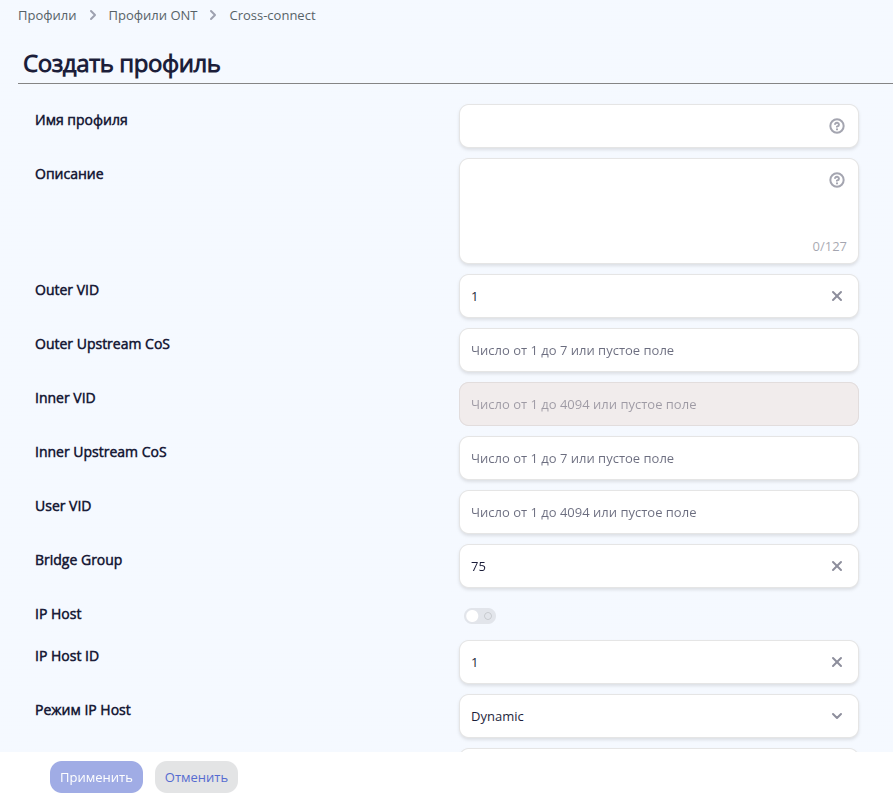Clear the IP Host ID field value
Screen dimensions: 893x797
837,662
